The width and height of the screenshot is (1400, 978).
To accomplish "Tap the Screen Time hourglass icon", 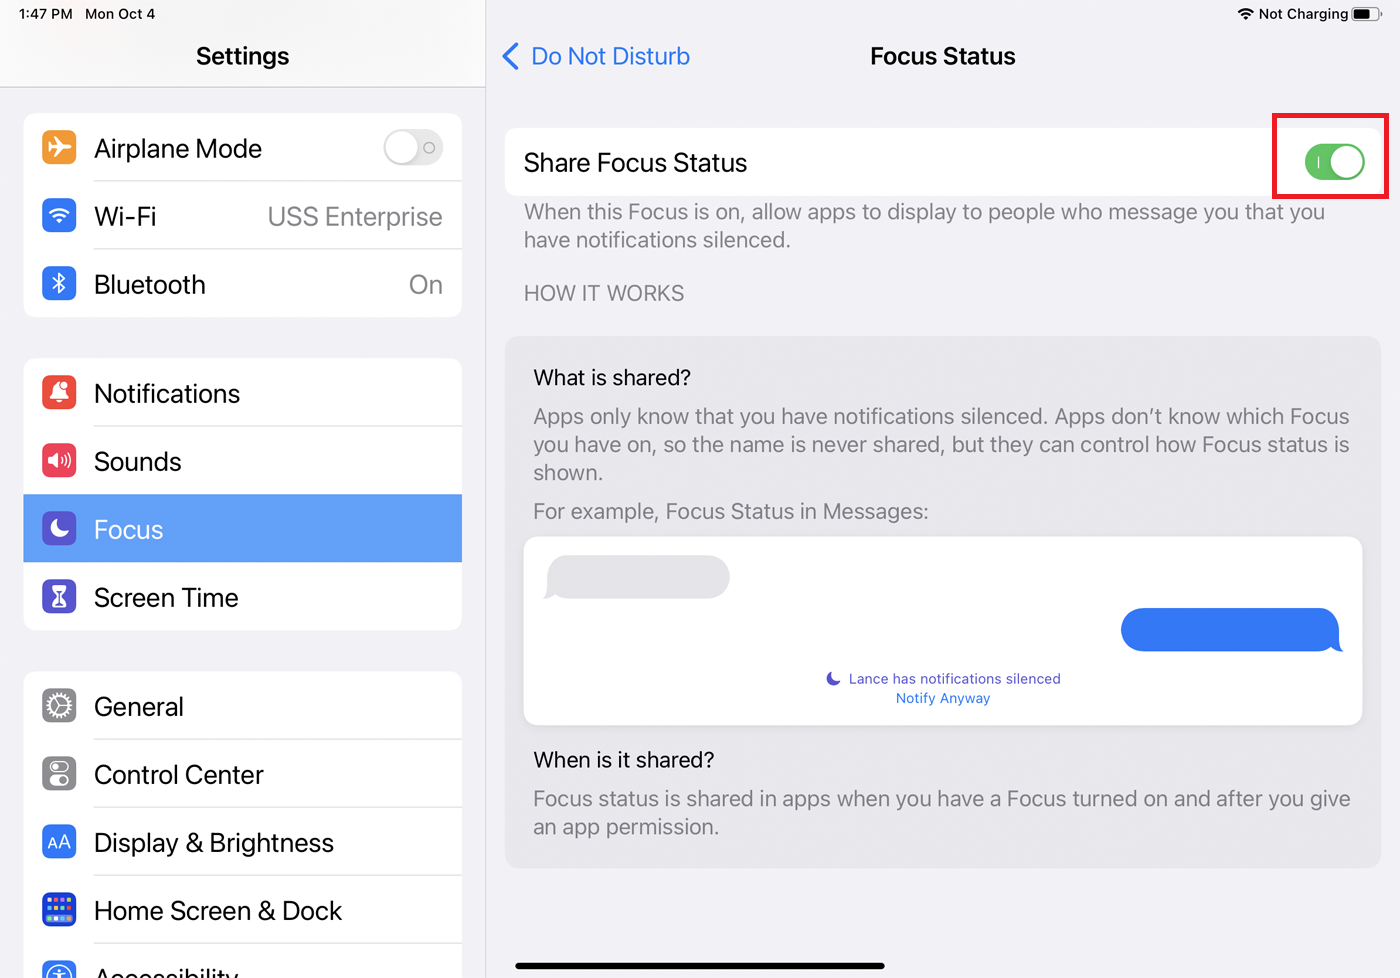I will [x=59, y=596].
